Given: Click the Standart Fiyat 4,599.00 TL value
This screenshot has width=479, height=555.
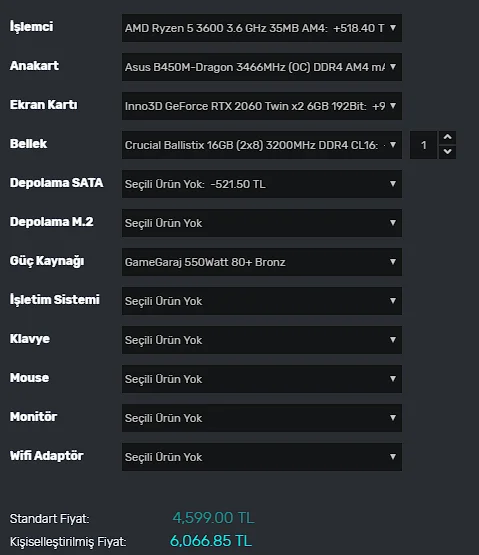Looking at the screenshot, I should coord(213,518).
